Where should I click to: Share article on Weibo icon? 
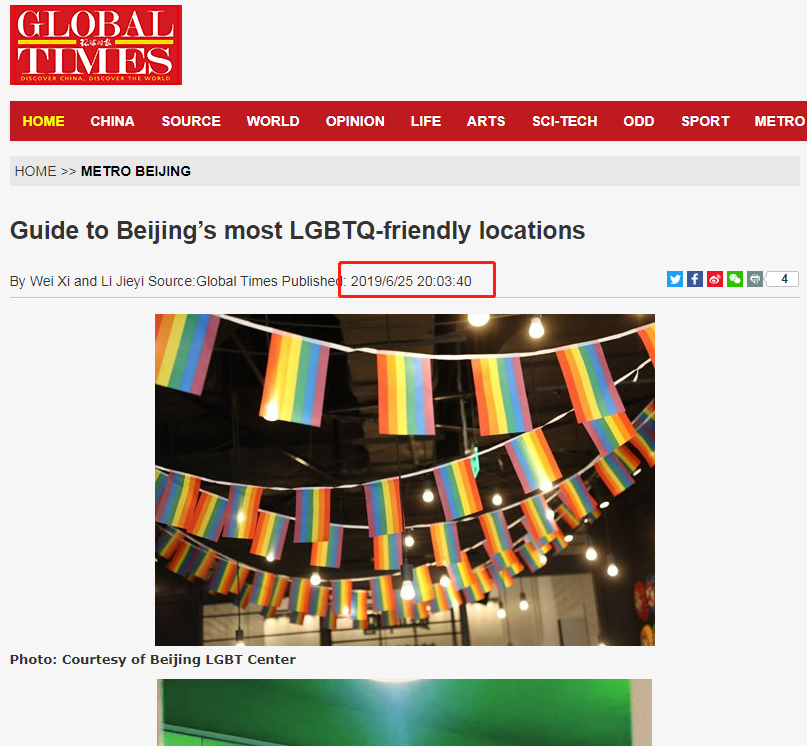[715, 279]
